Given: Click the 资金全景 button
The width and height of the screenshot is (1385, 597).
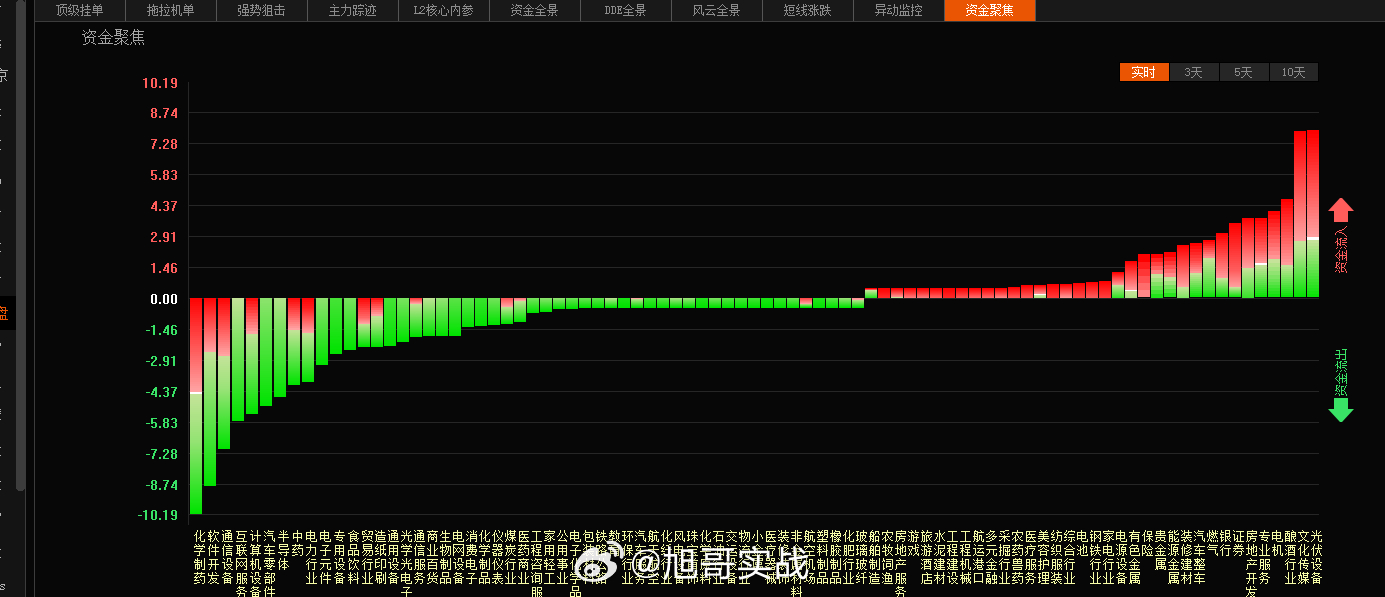Looking at the screenshot, I should [534, 11].
